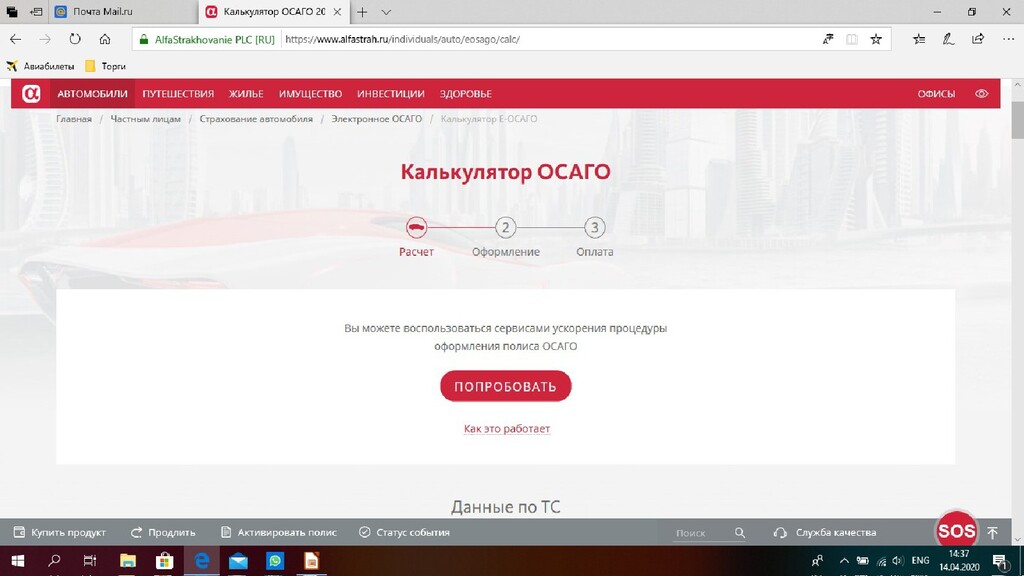Click the share page icon
The image size is (1024, 576).
pos(978,39)
